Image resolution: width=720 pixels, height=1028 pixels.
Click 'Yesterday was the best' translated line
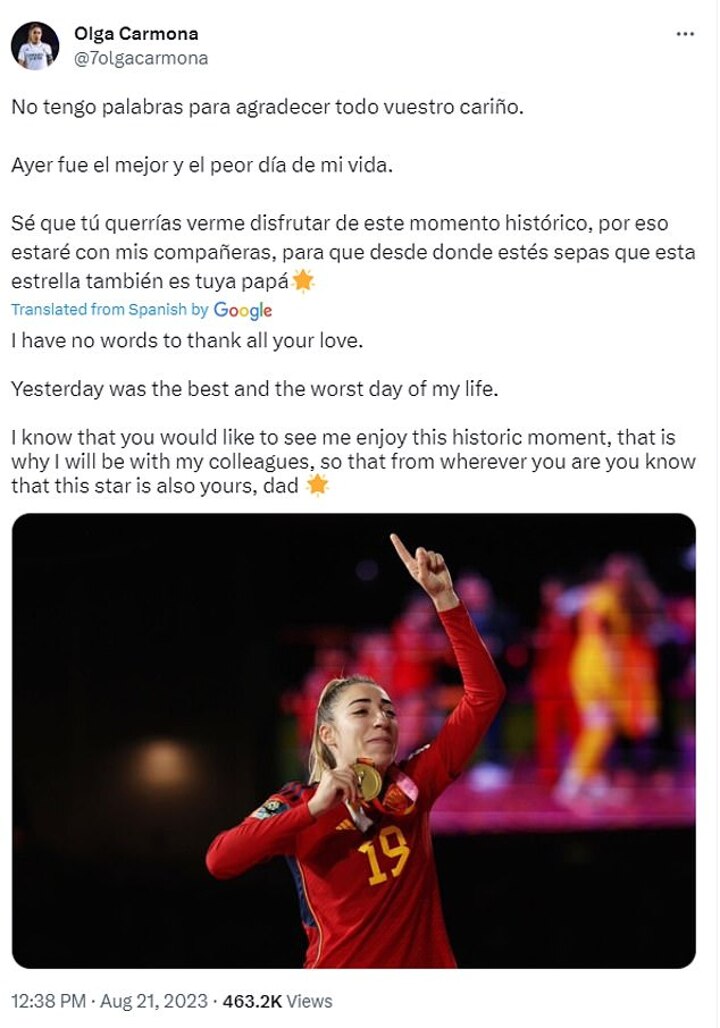[x=255, y=389]
